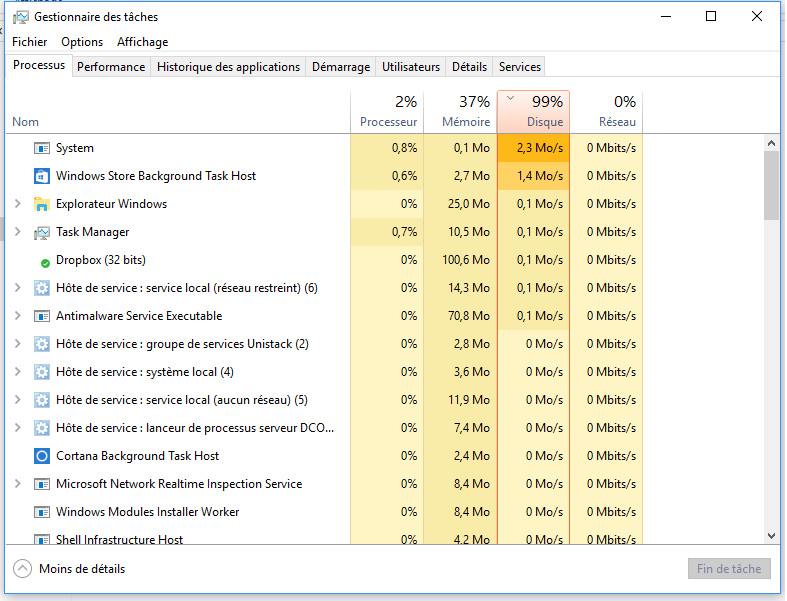This screenshot has height=601, width=787.
Task: Click the Windows Modules Installer Worker icon
Action: coord(42,512)
